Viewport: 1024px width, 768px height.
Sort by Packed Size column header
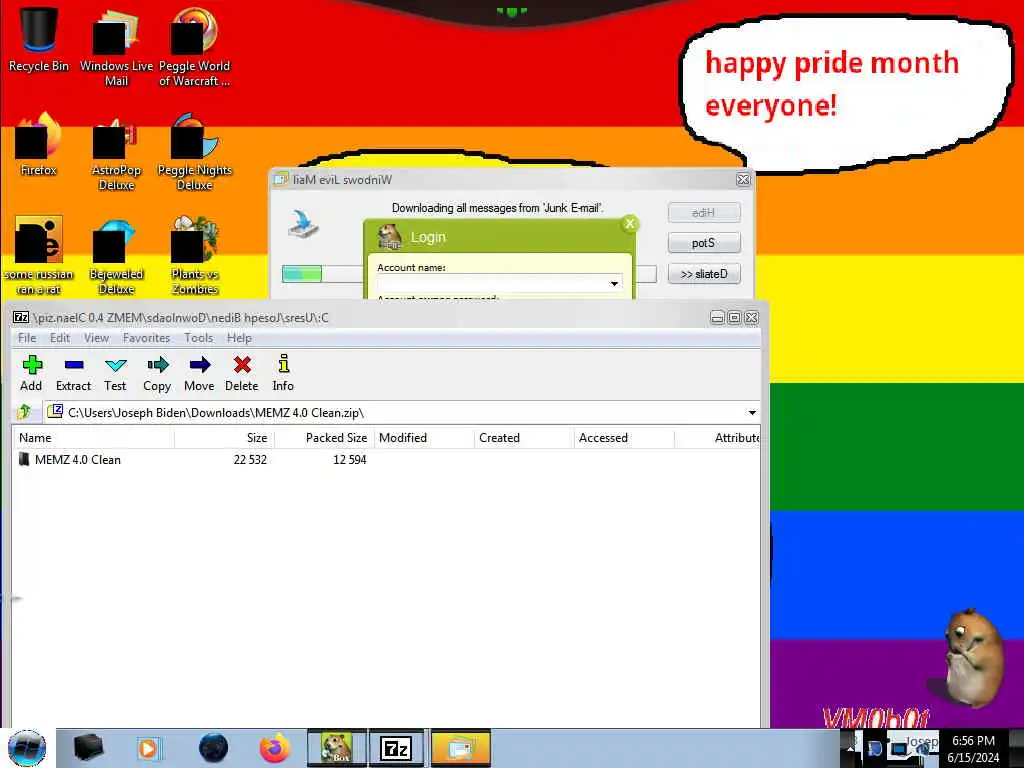point(325,438)
